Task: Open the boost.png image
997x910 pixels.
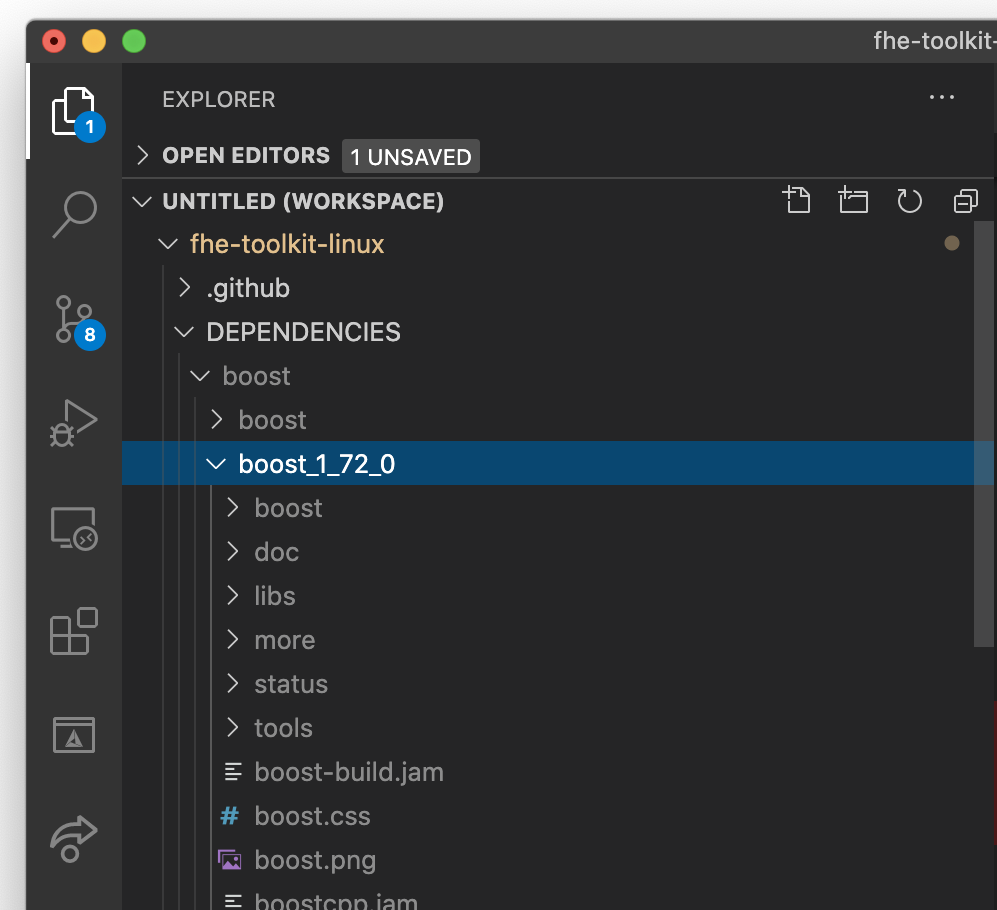Action: [x=314, y=859]
